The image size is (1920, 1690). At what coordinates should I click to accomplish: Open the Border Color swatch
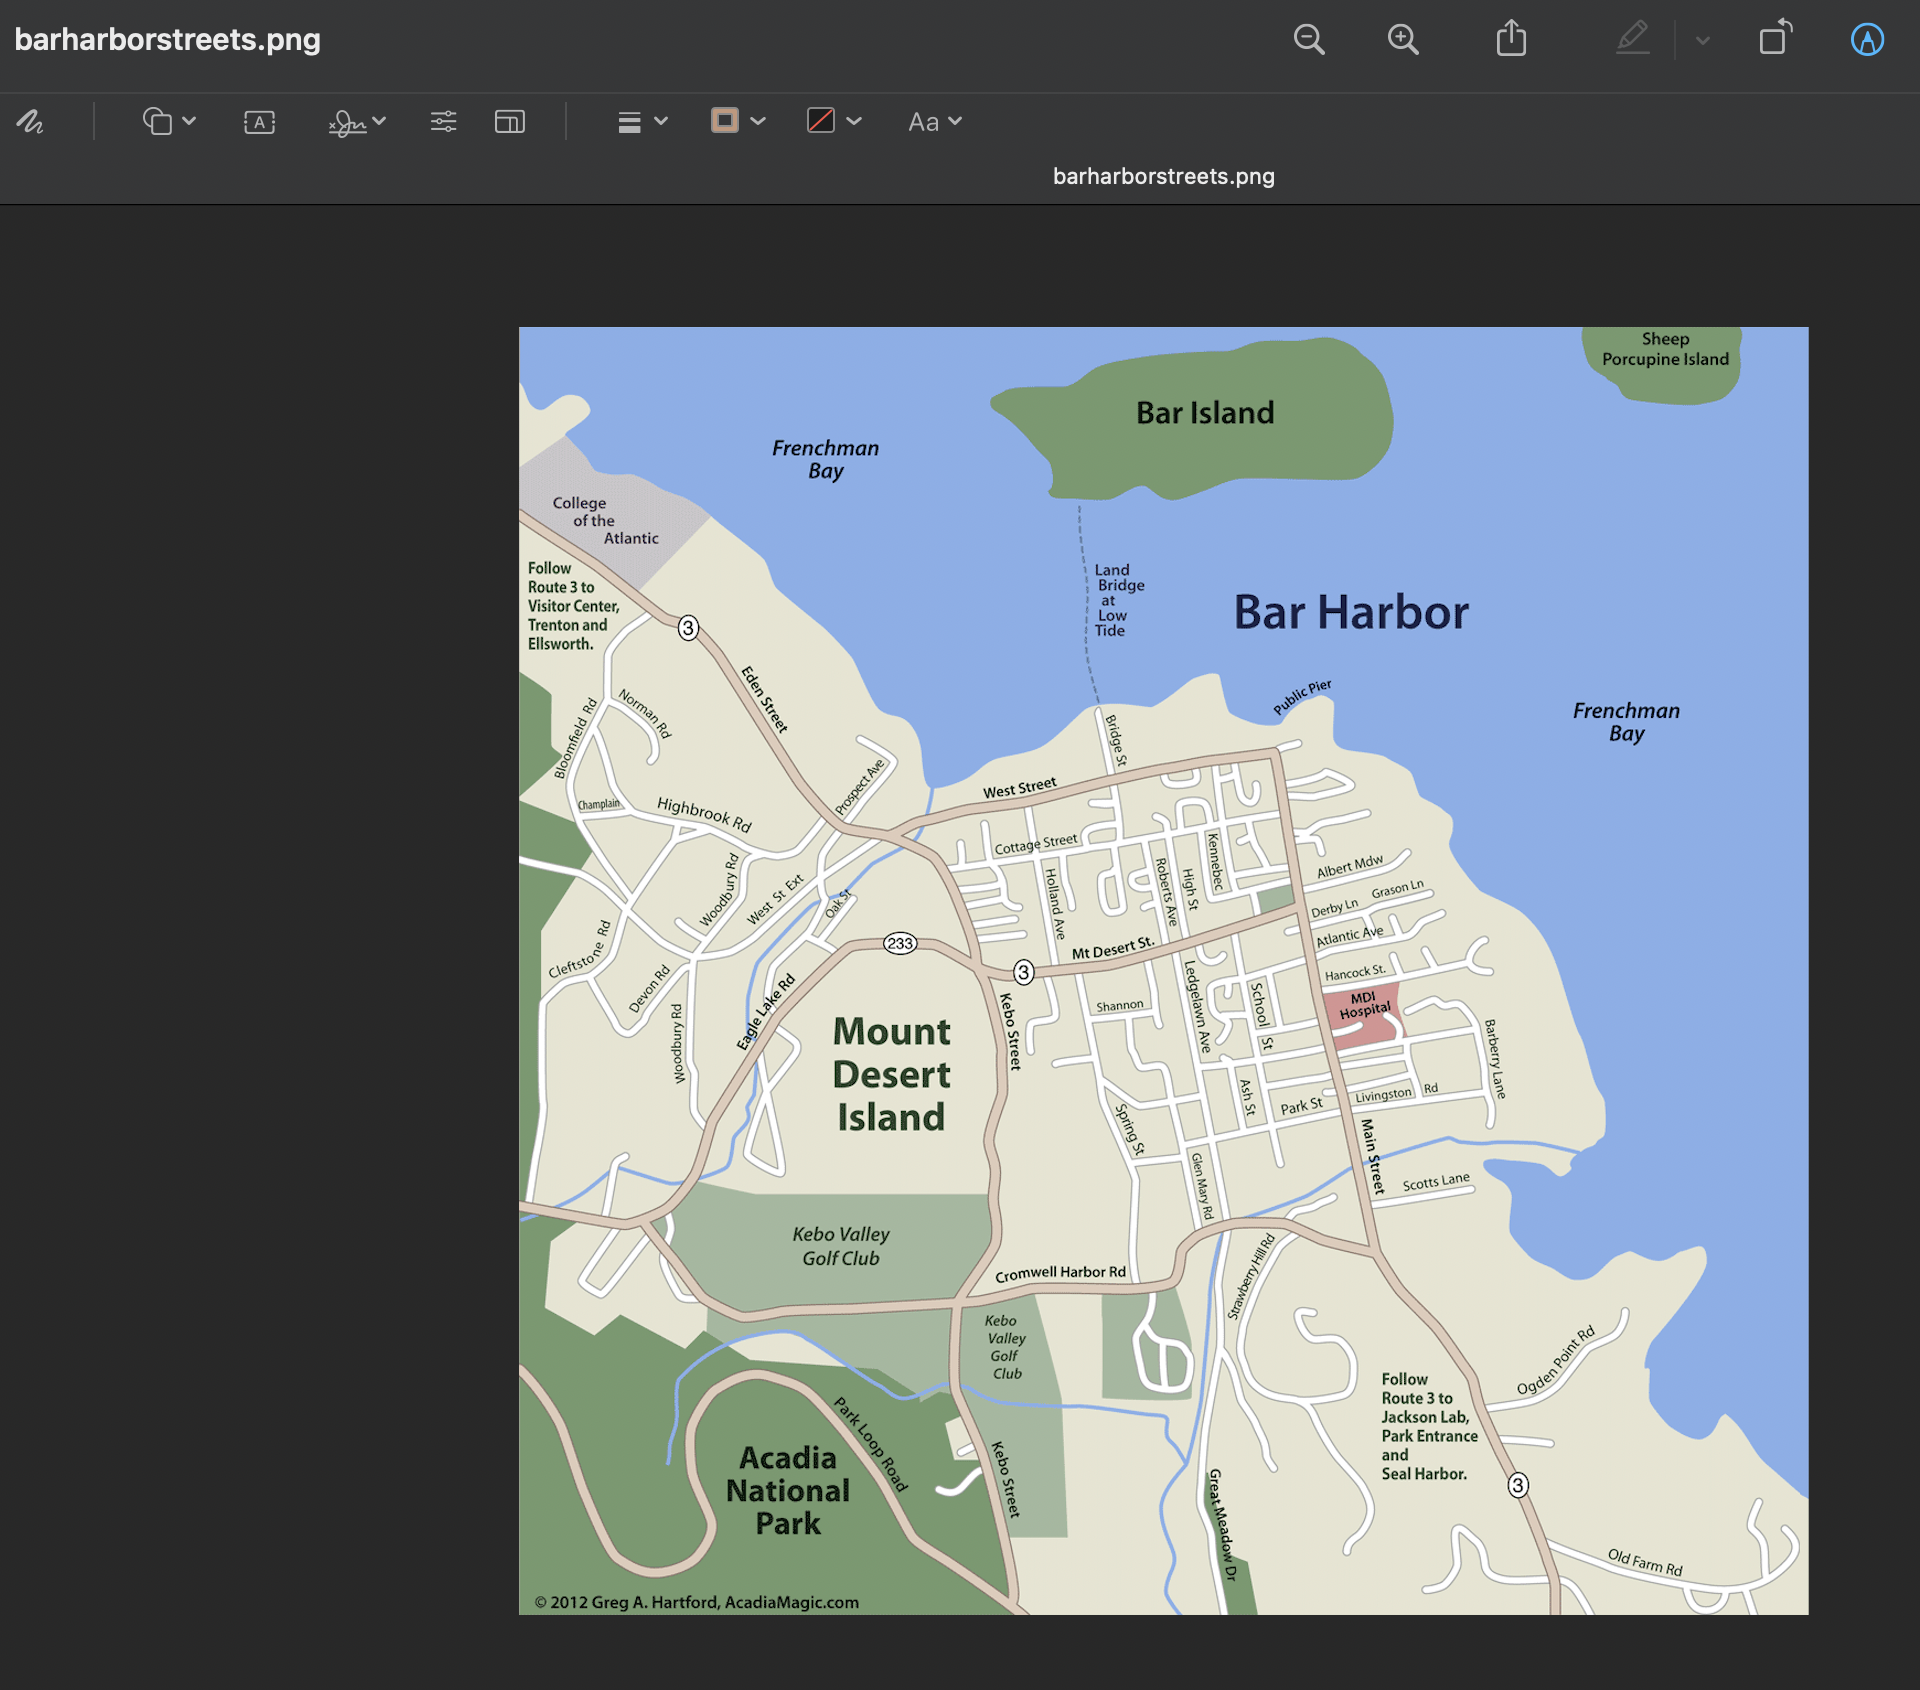pyautogui.click(x=725, y=121)
